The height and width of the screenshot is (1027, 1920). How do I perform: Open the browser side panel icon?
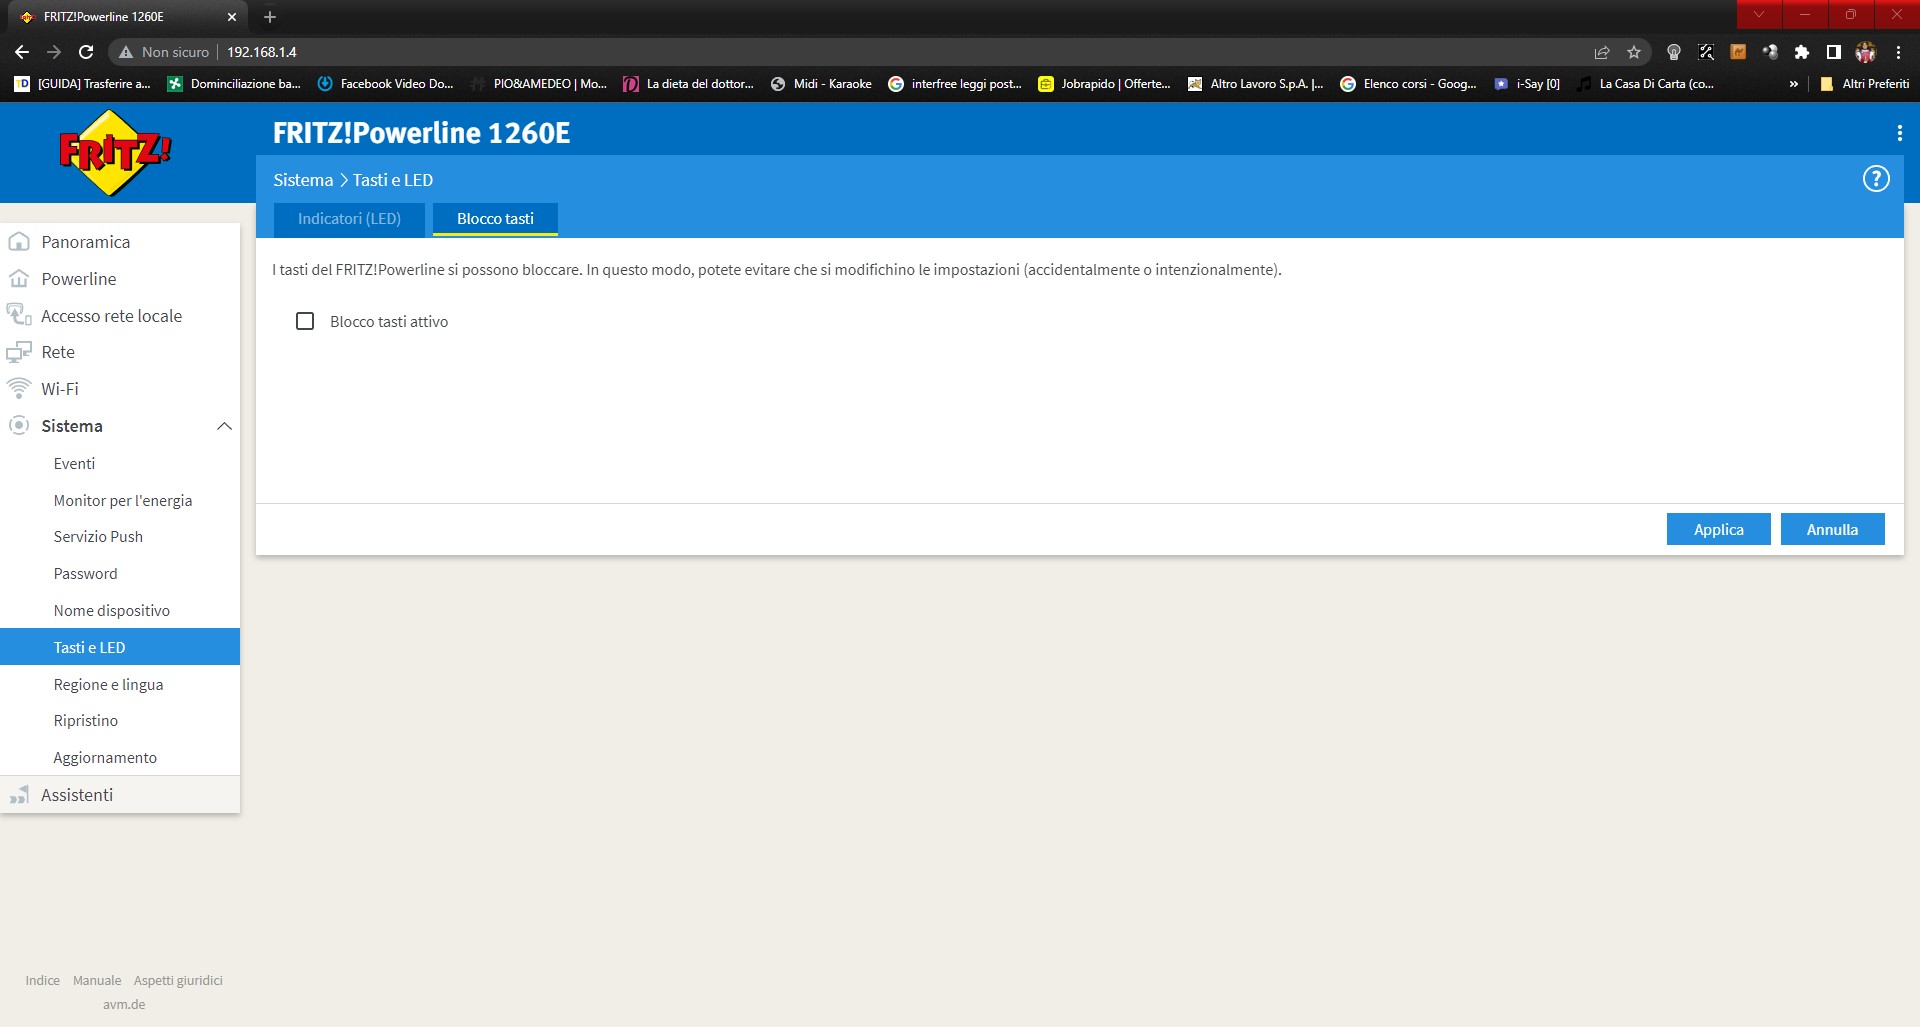click(x=1834, y=52)
